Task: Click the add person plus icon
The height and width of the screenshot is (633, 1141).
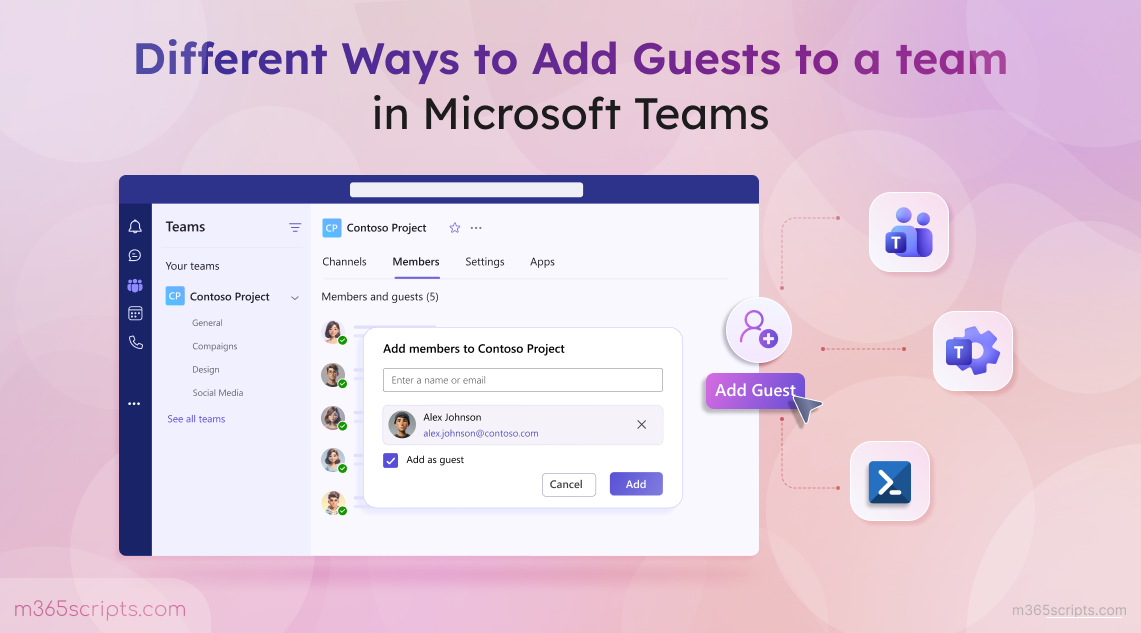Action: 758,330
